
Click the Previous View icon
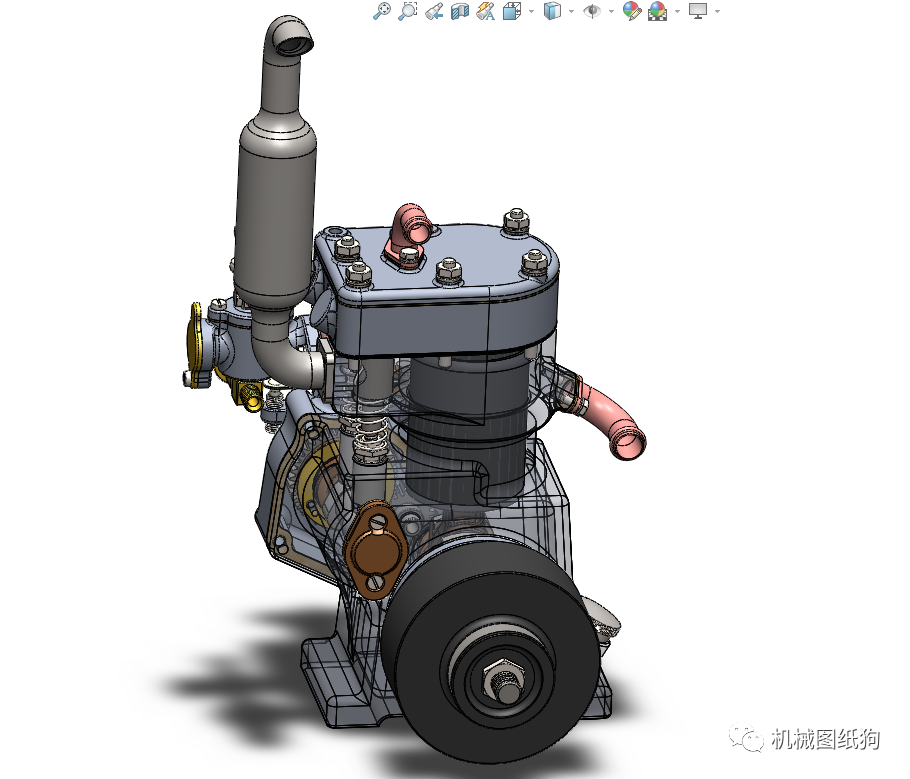434,11
